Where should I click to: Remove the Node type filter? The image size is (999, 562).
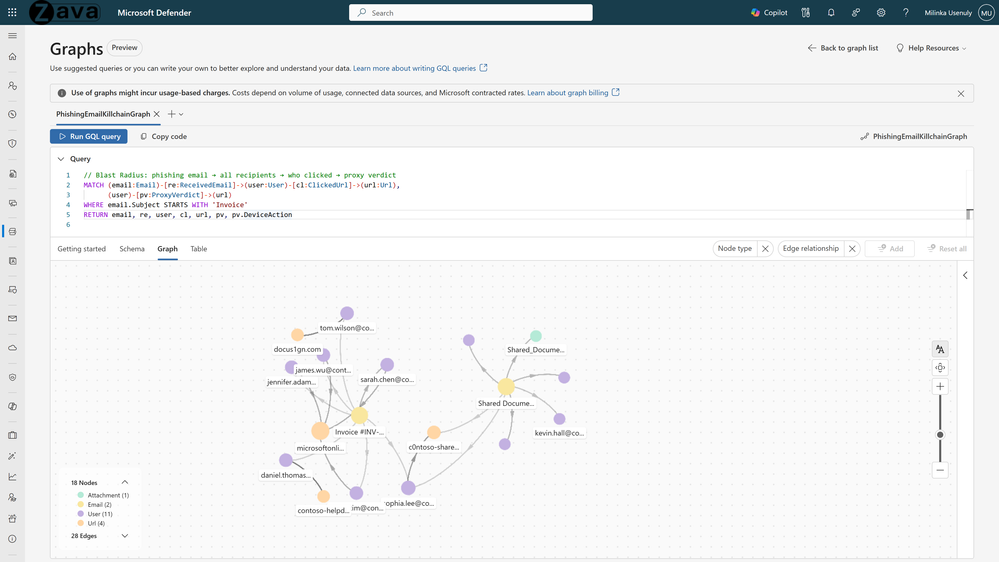[x=765, y=249]
